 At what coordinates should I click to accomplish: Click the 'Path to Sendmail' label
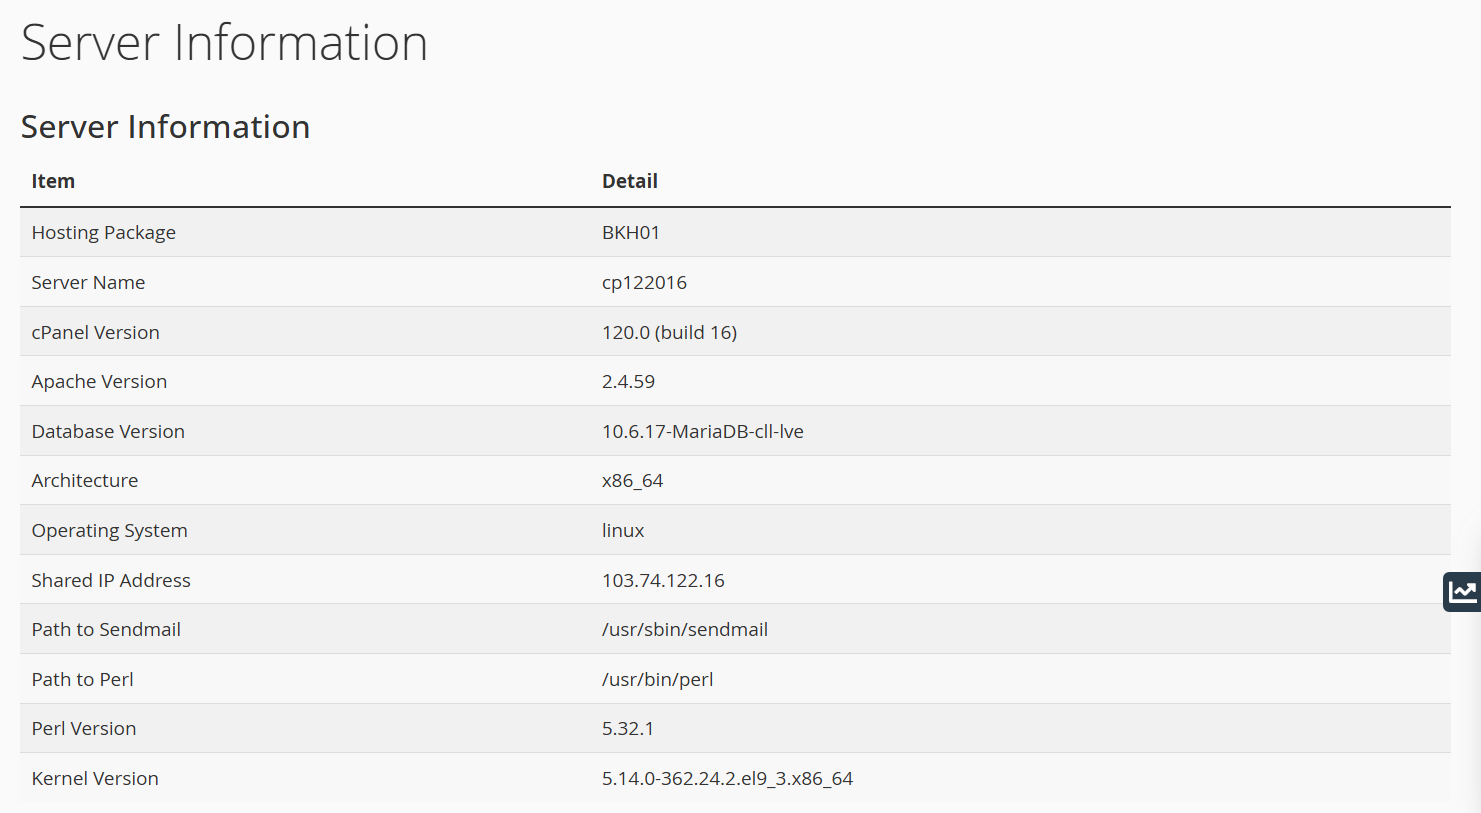(106, 629)
